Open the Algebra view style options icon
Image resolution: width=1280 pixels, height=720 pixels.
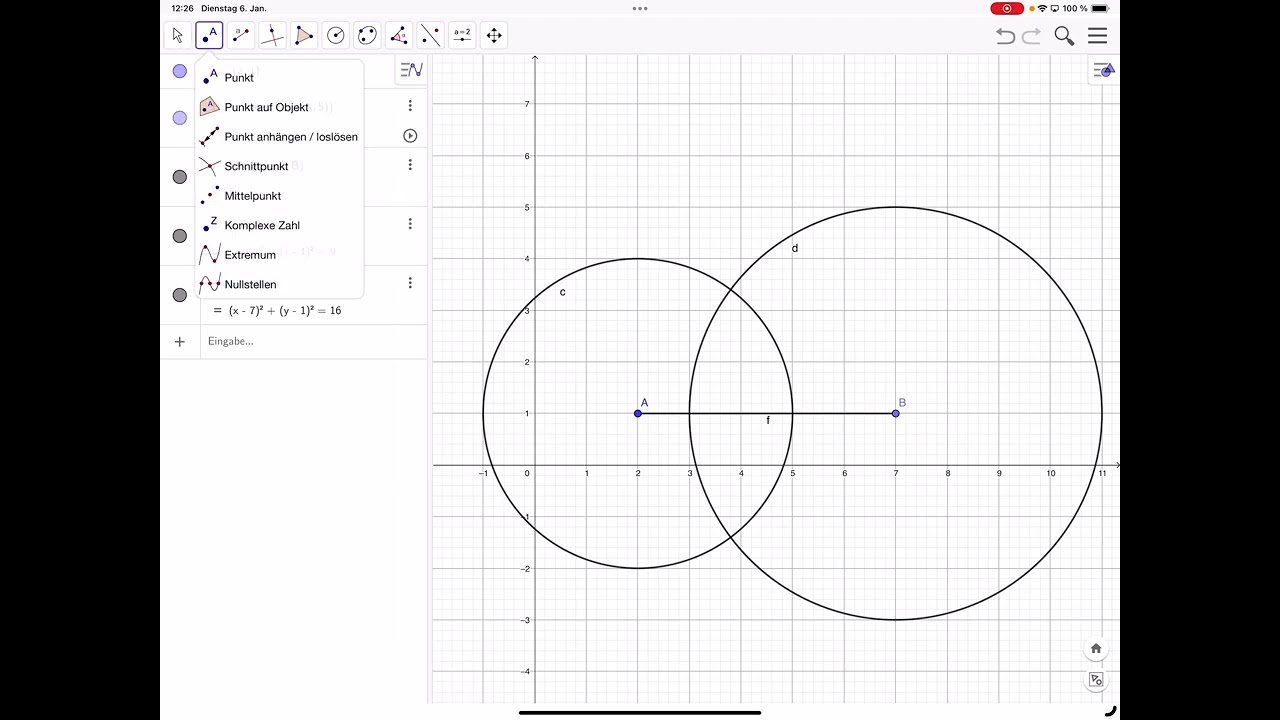411,70
